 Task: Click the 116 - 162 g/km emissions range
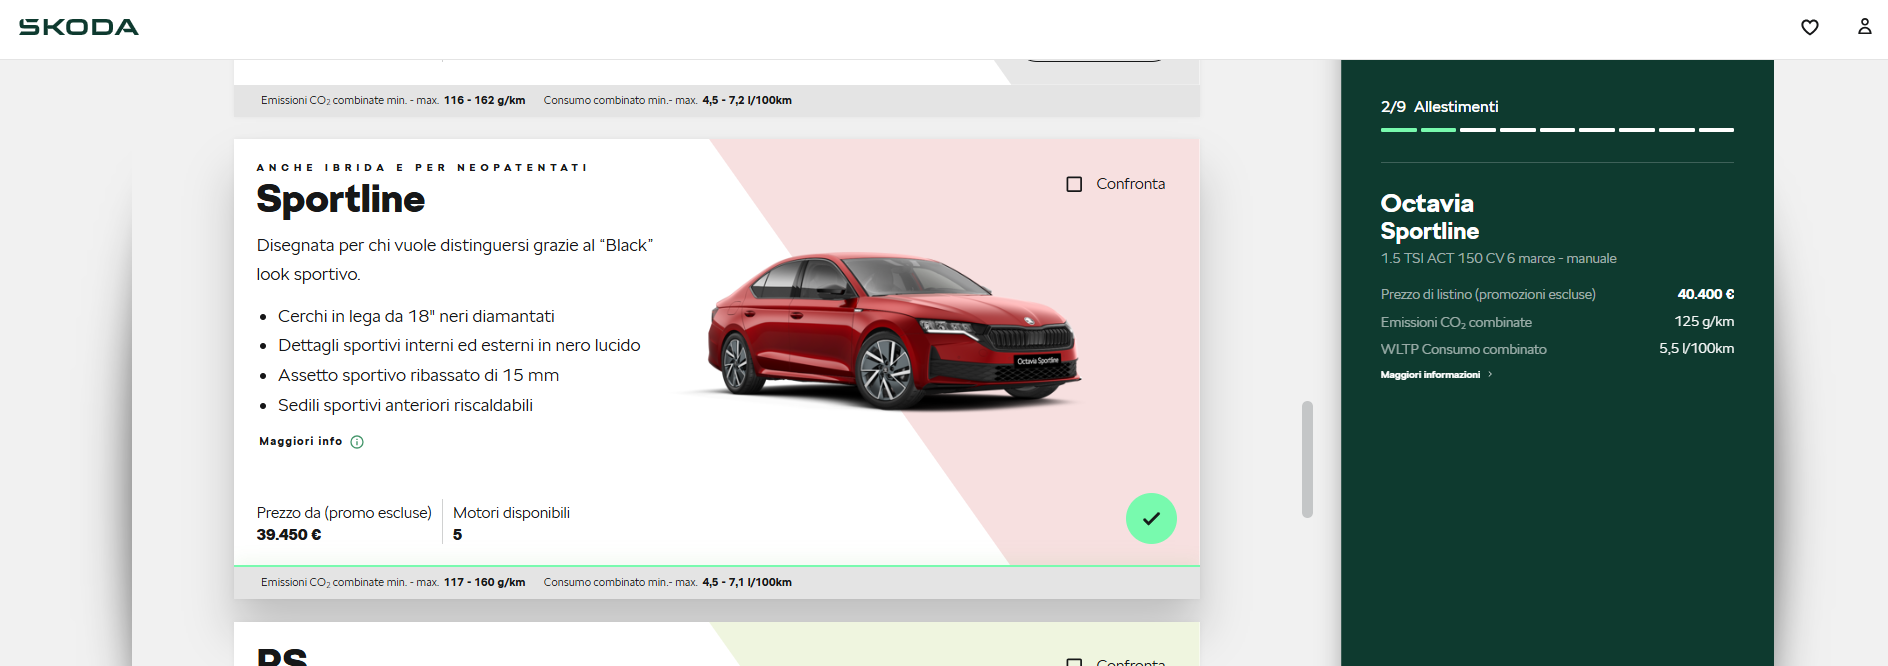484,100
